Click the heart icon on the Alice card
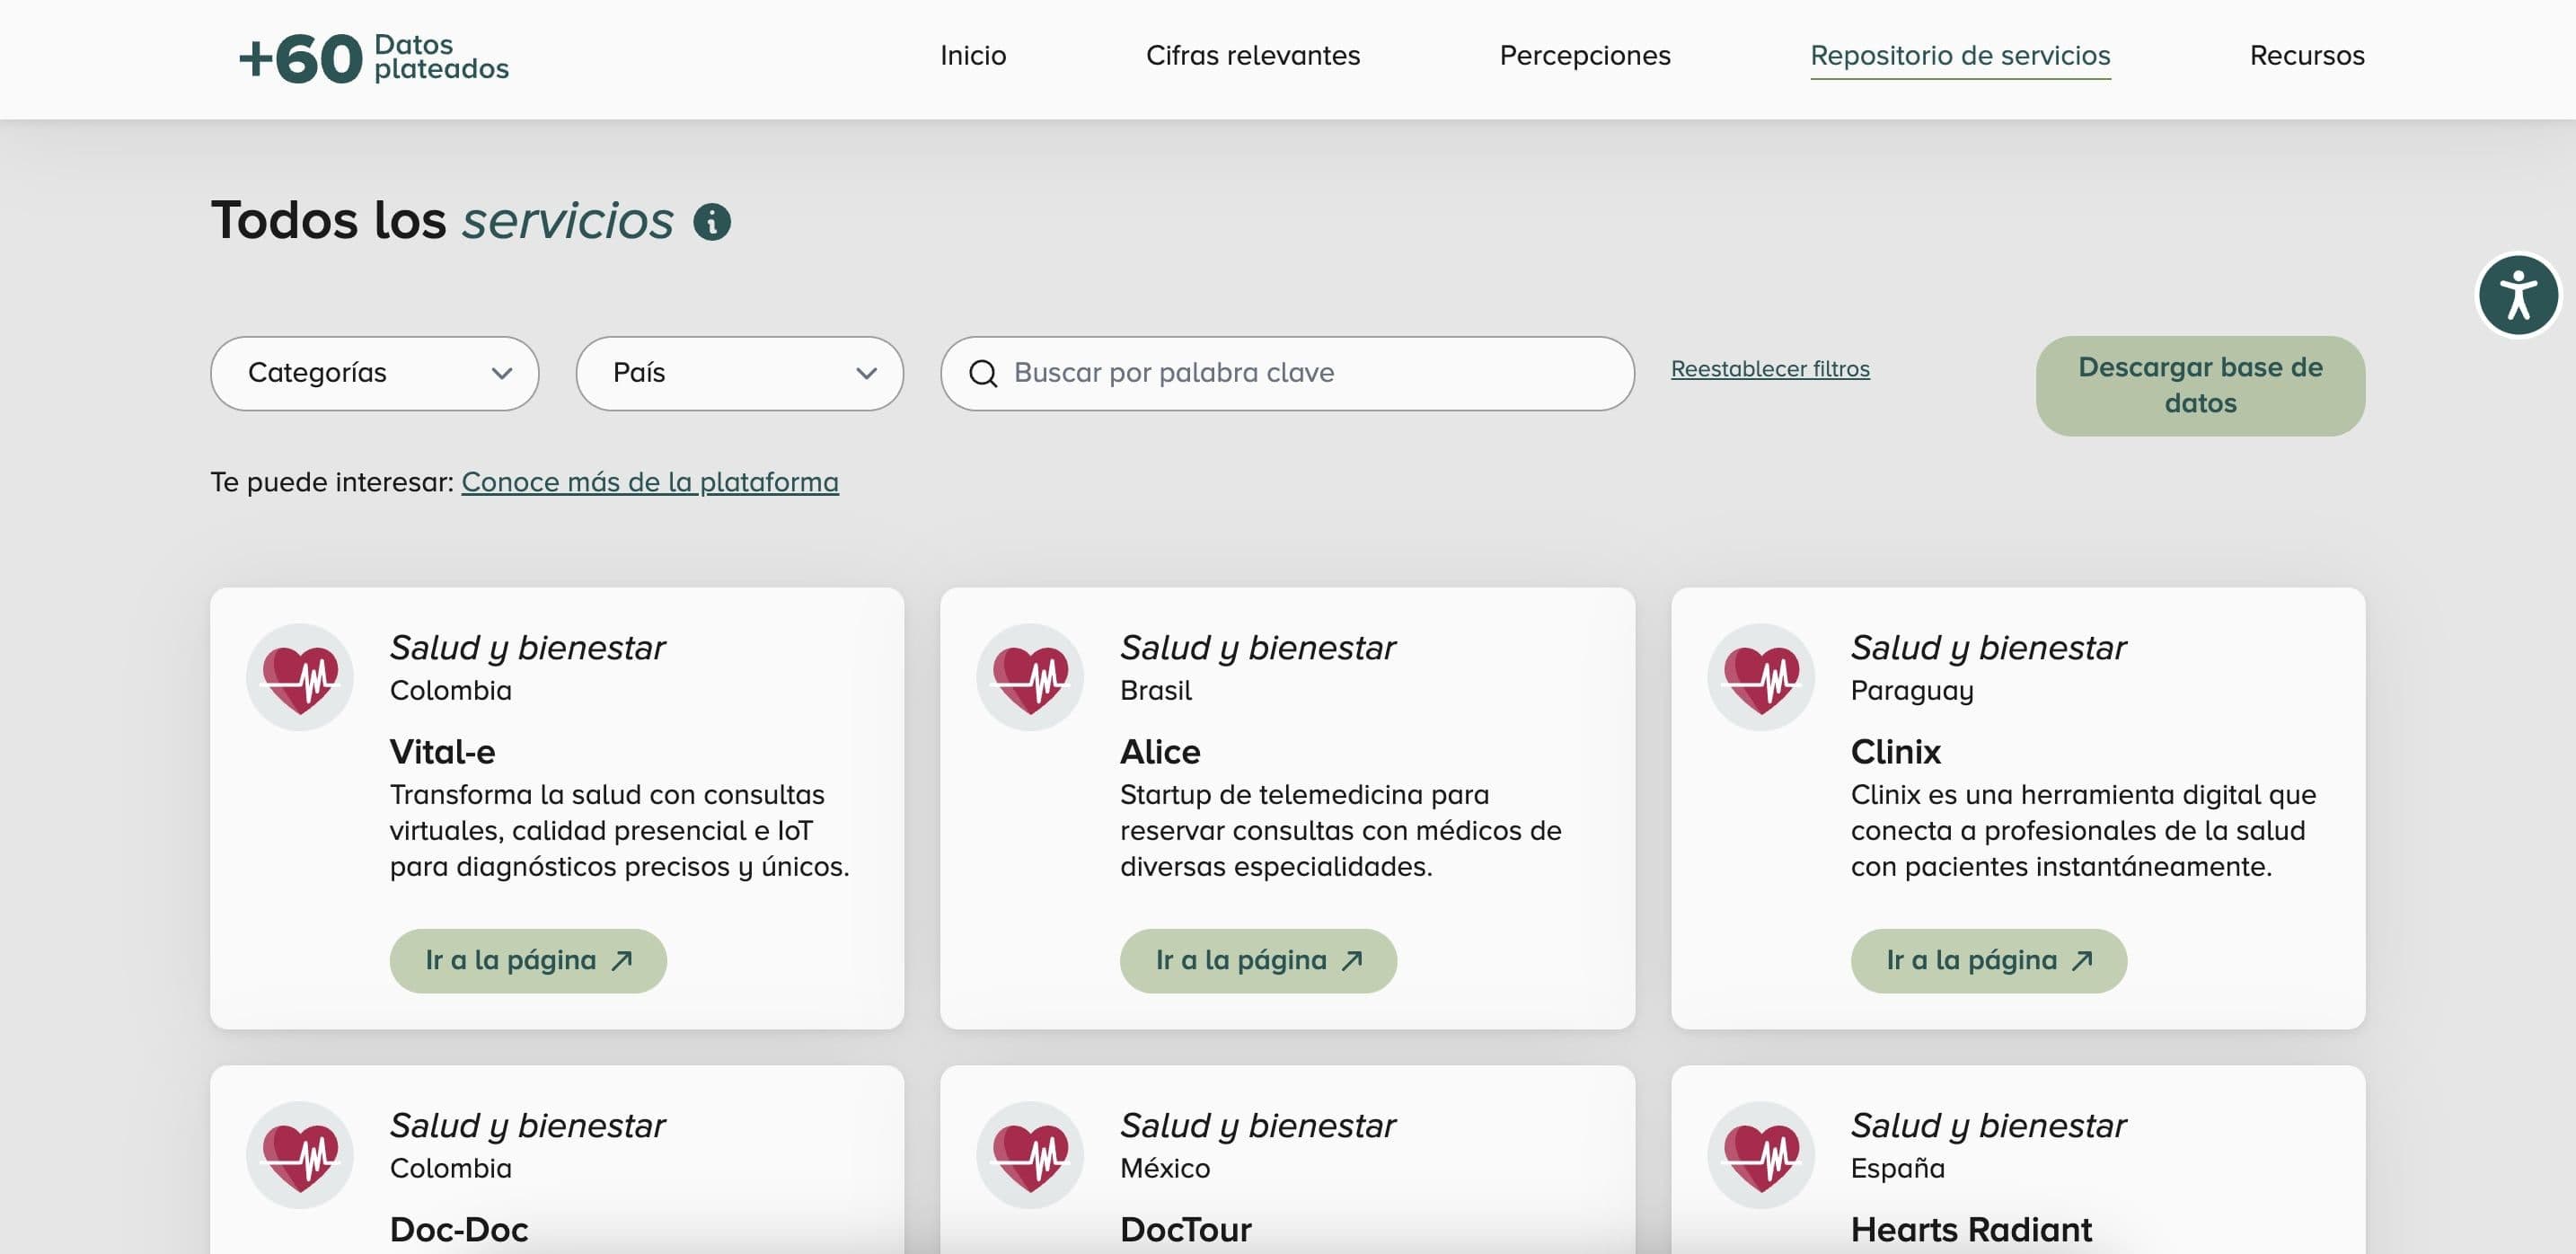 click(x=1030, y=677)
